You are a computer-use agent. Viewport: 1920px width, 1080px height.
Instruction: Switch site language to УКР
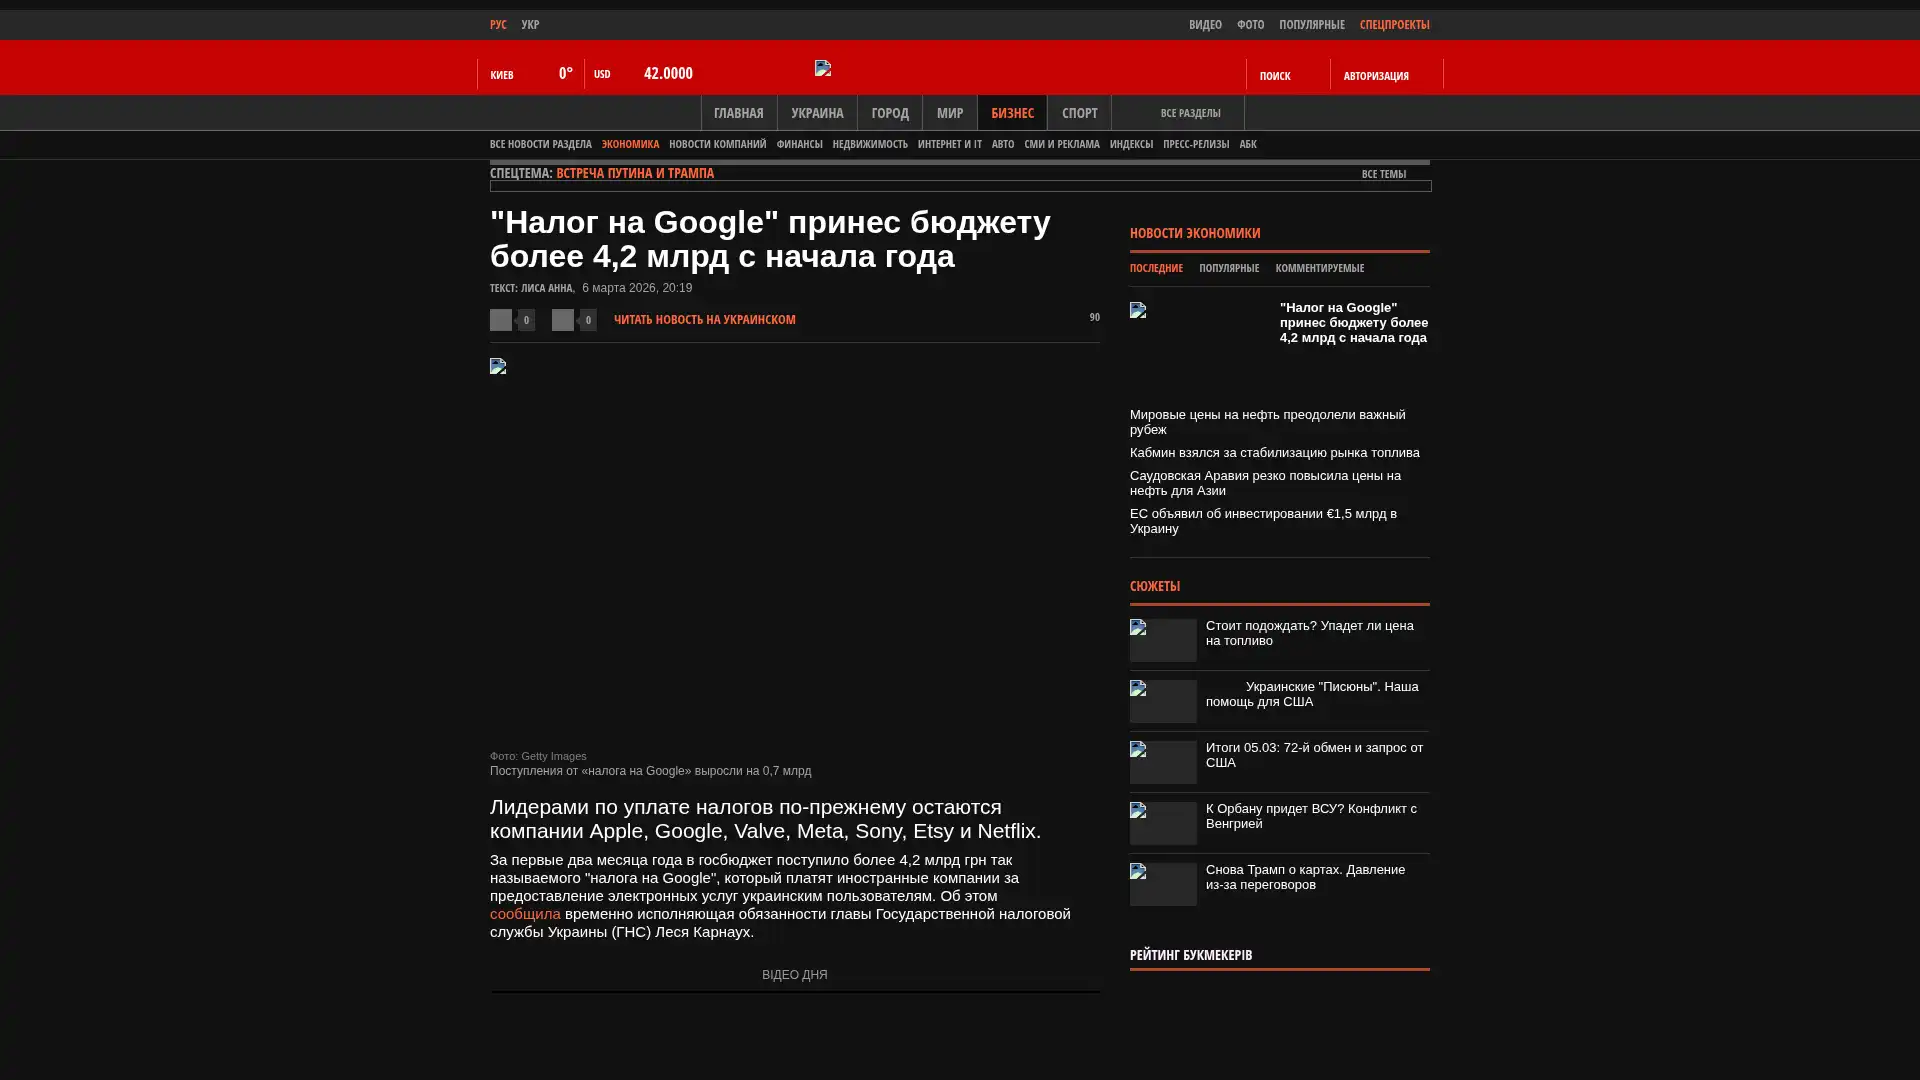pos(530,25)
